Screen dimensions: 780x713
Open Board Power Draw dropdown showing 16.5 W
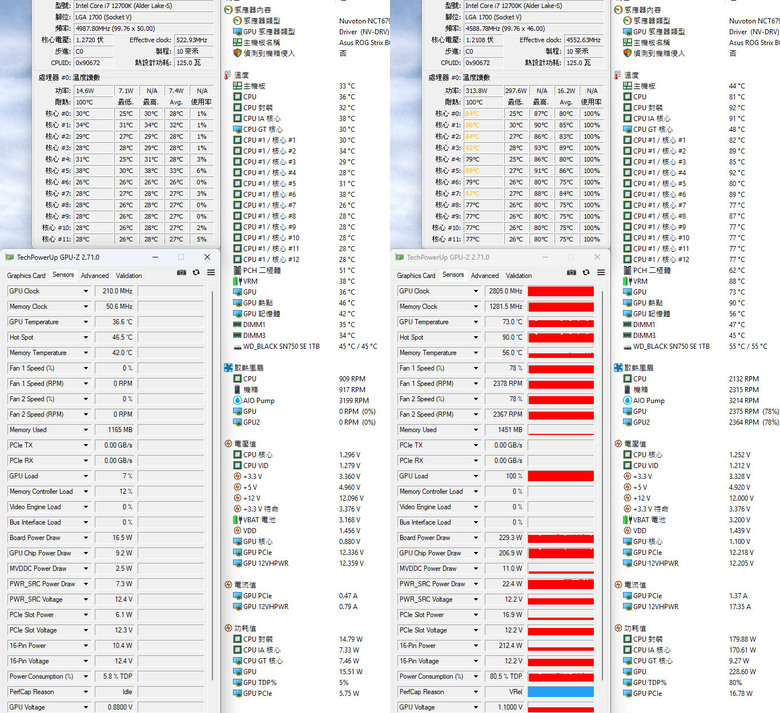pyautogui.click(x=86, y=537)
